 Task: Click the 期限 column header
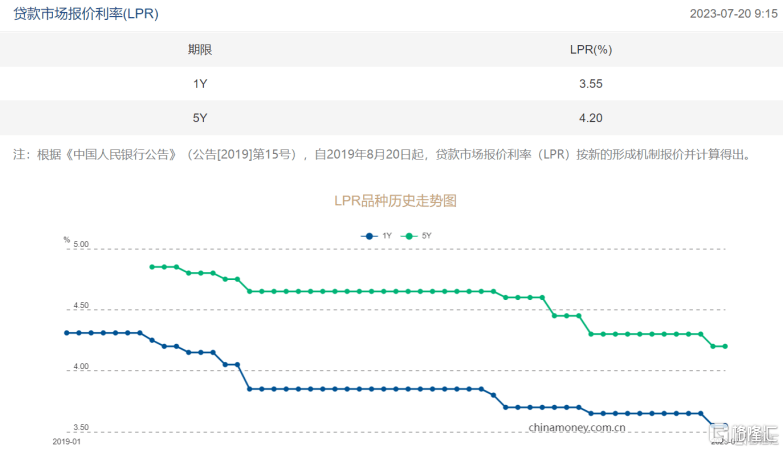(x=200, y=49)
